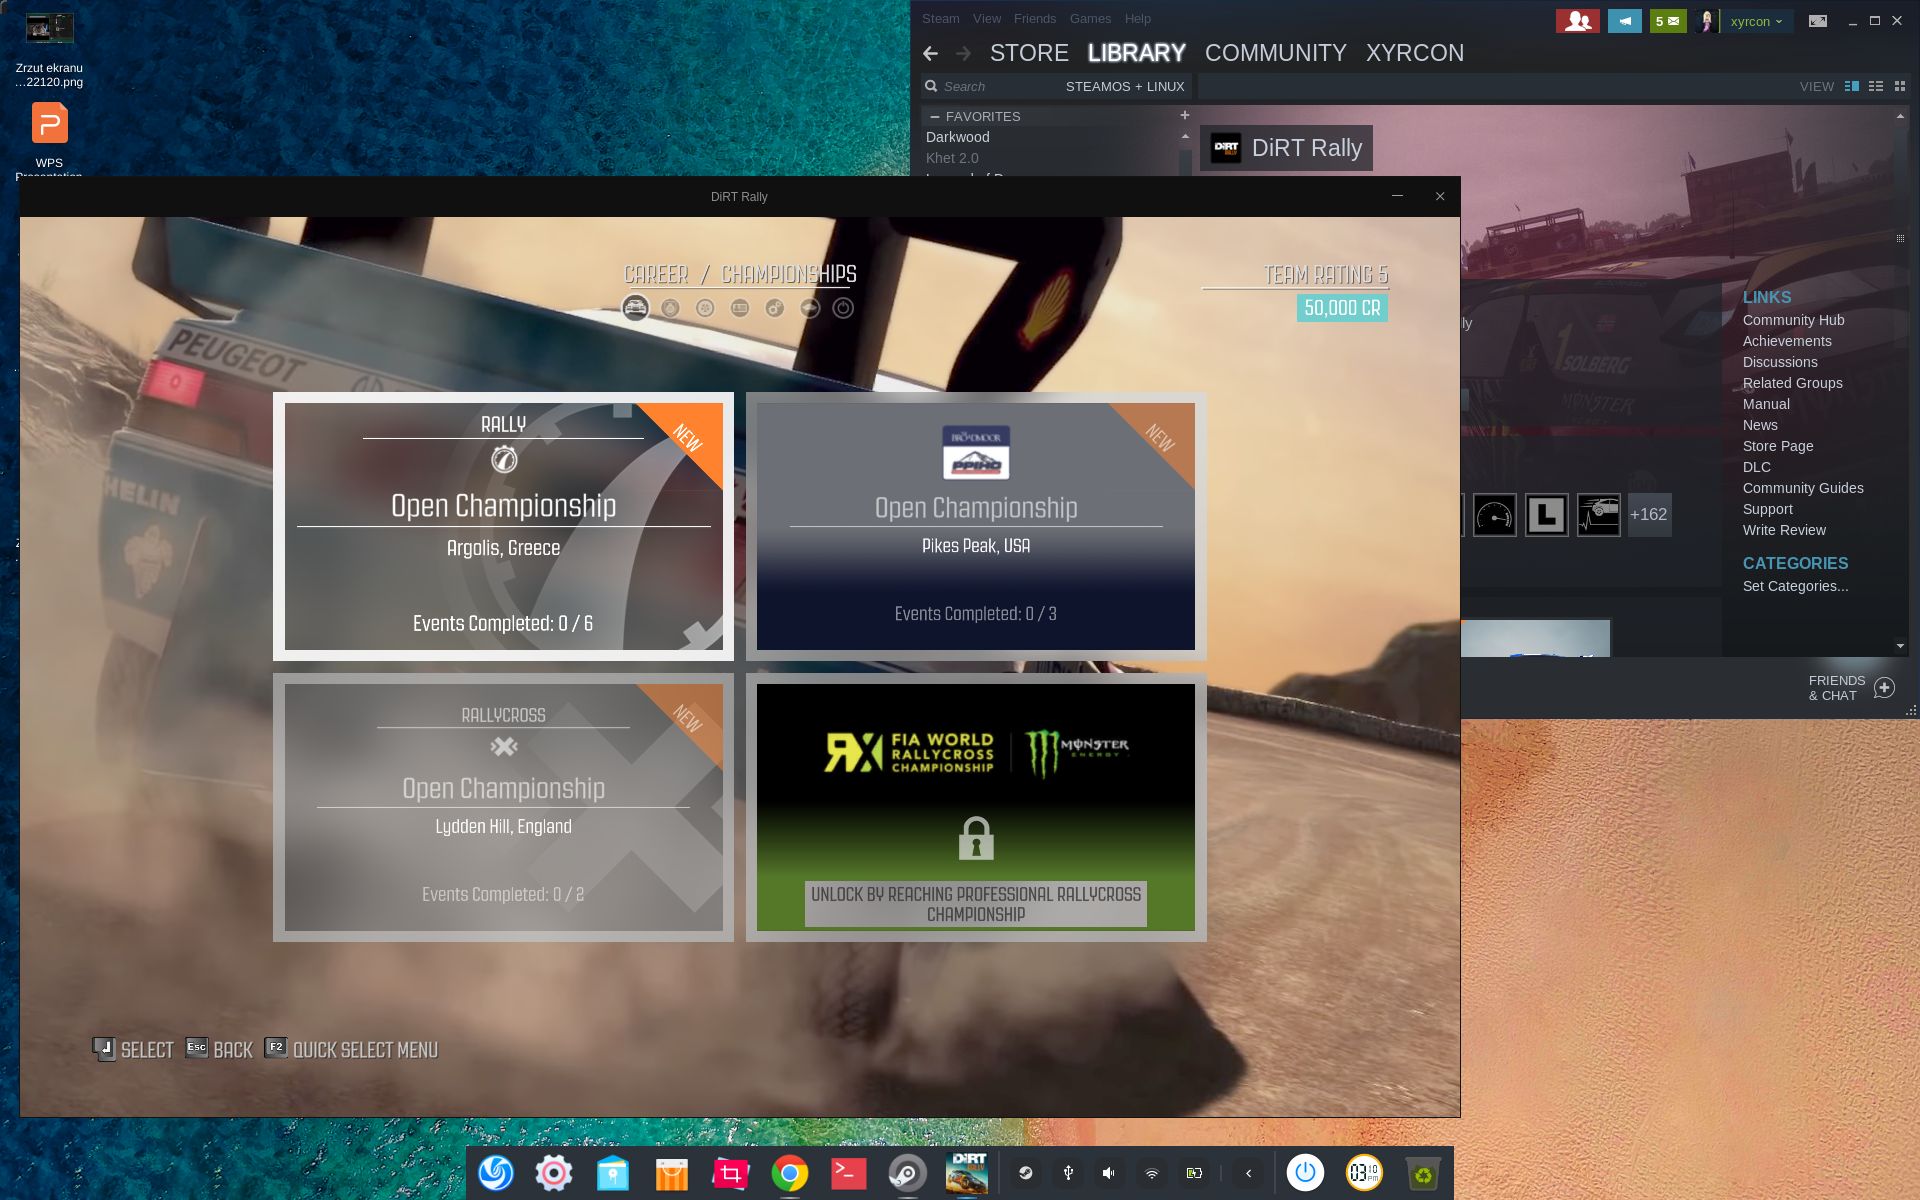Screen dimensions: 1920x1200
Task: Select the Pikes Peak Open Championship card
Action: 975,526
